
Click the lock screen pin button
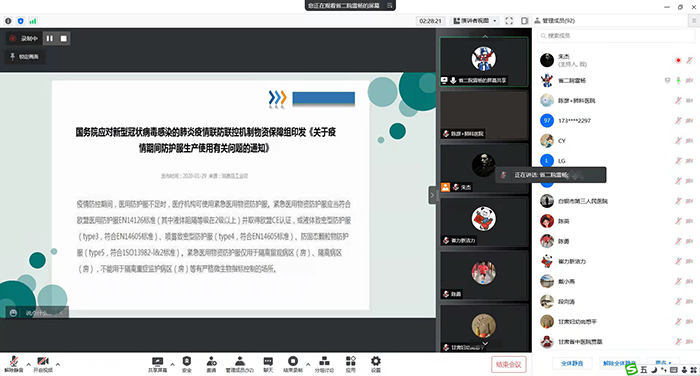click(x=25, y=57)
